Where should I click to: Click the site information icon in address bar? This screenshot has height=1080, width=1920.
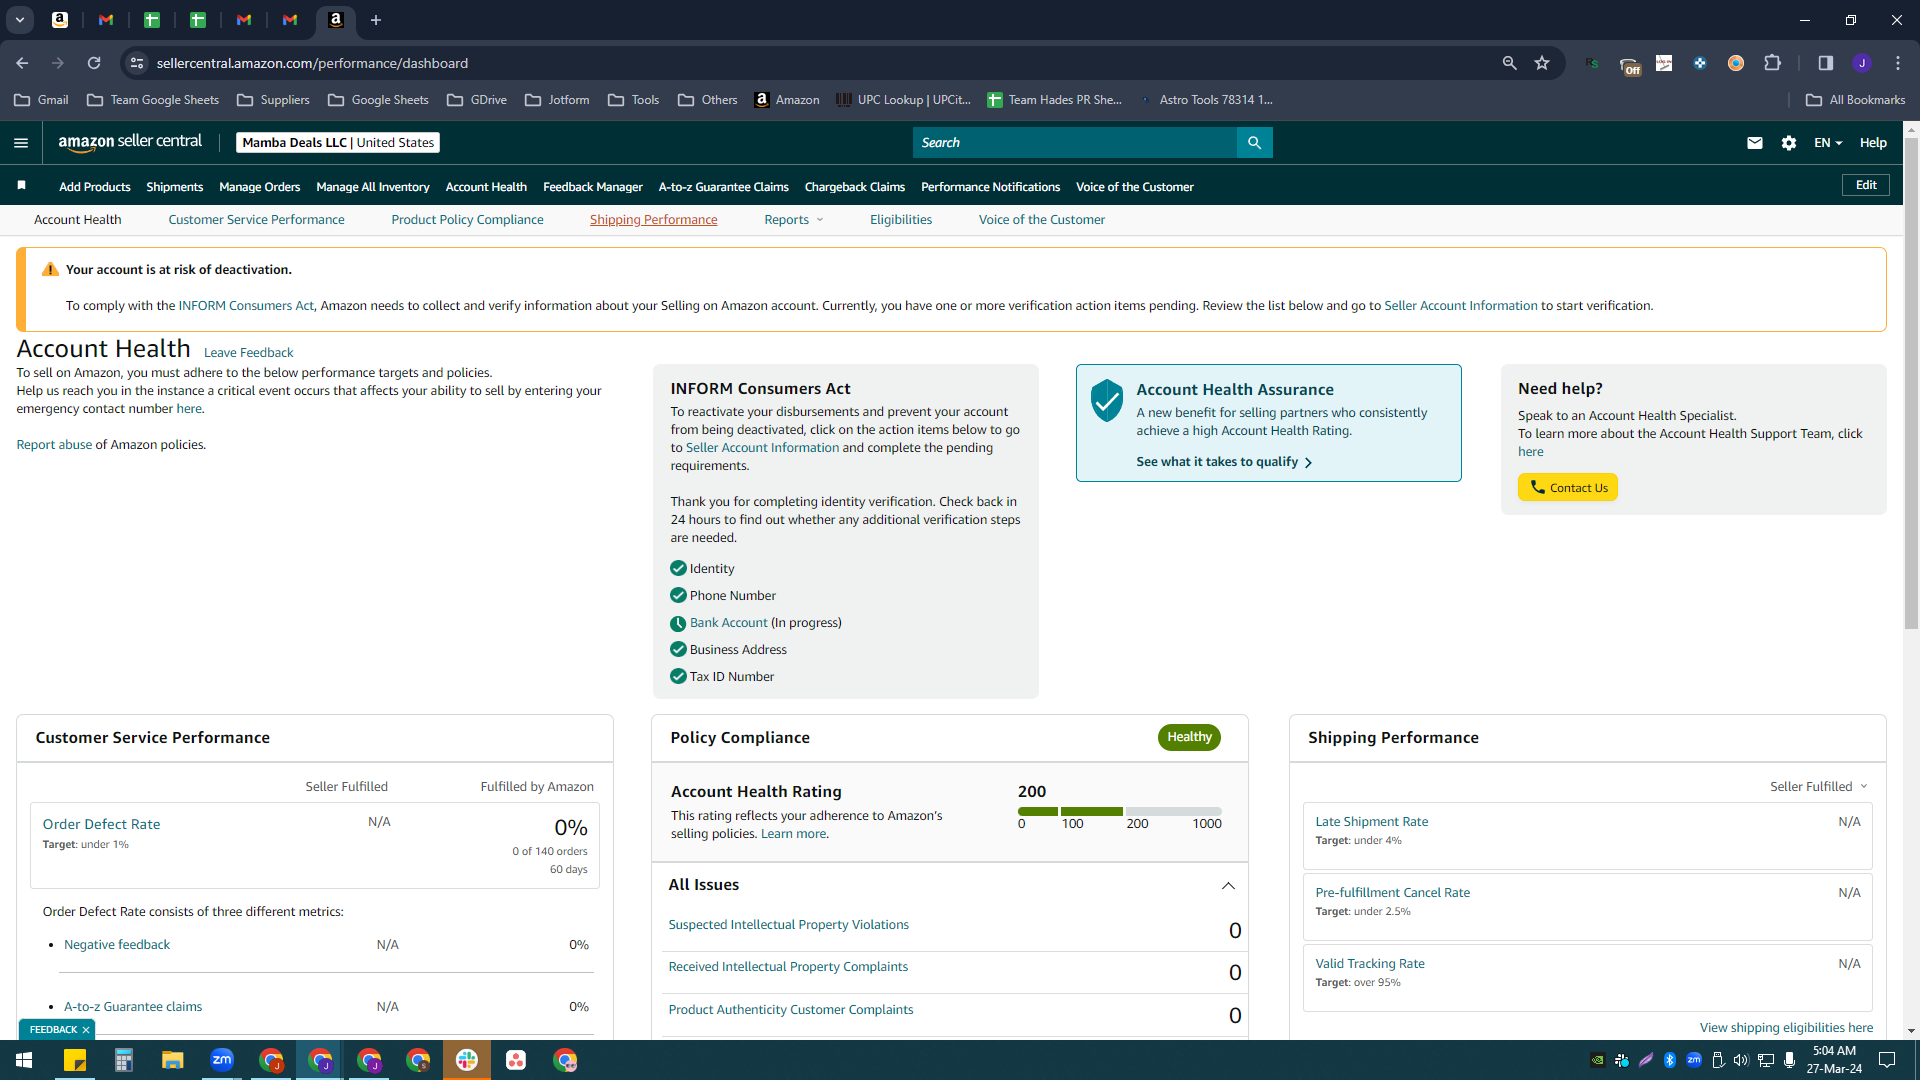click(137, 63)
